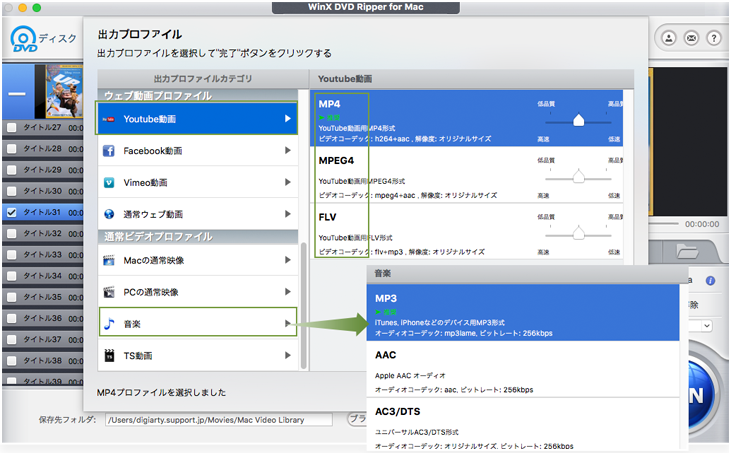Image resolution: width=729 pixels, height=453 pixels.
Task: Select the Vimeo動画 category
Action: (198, 182)
